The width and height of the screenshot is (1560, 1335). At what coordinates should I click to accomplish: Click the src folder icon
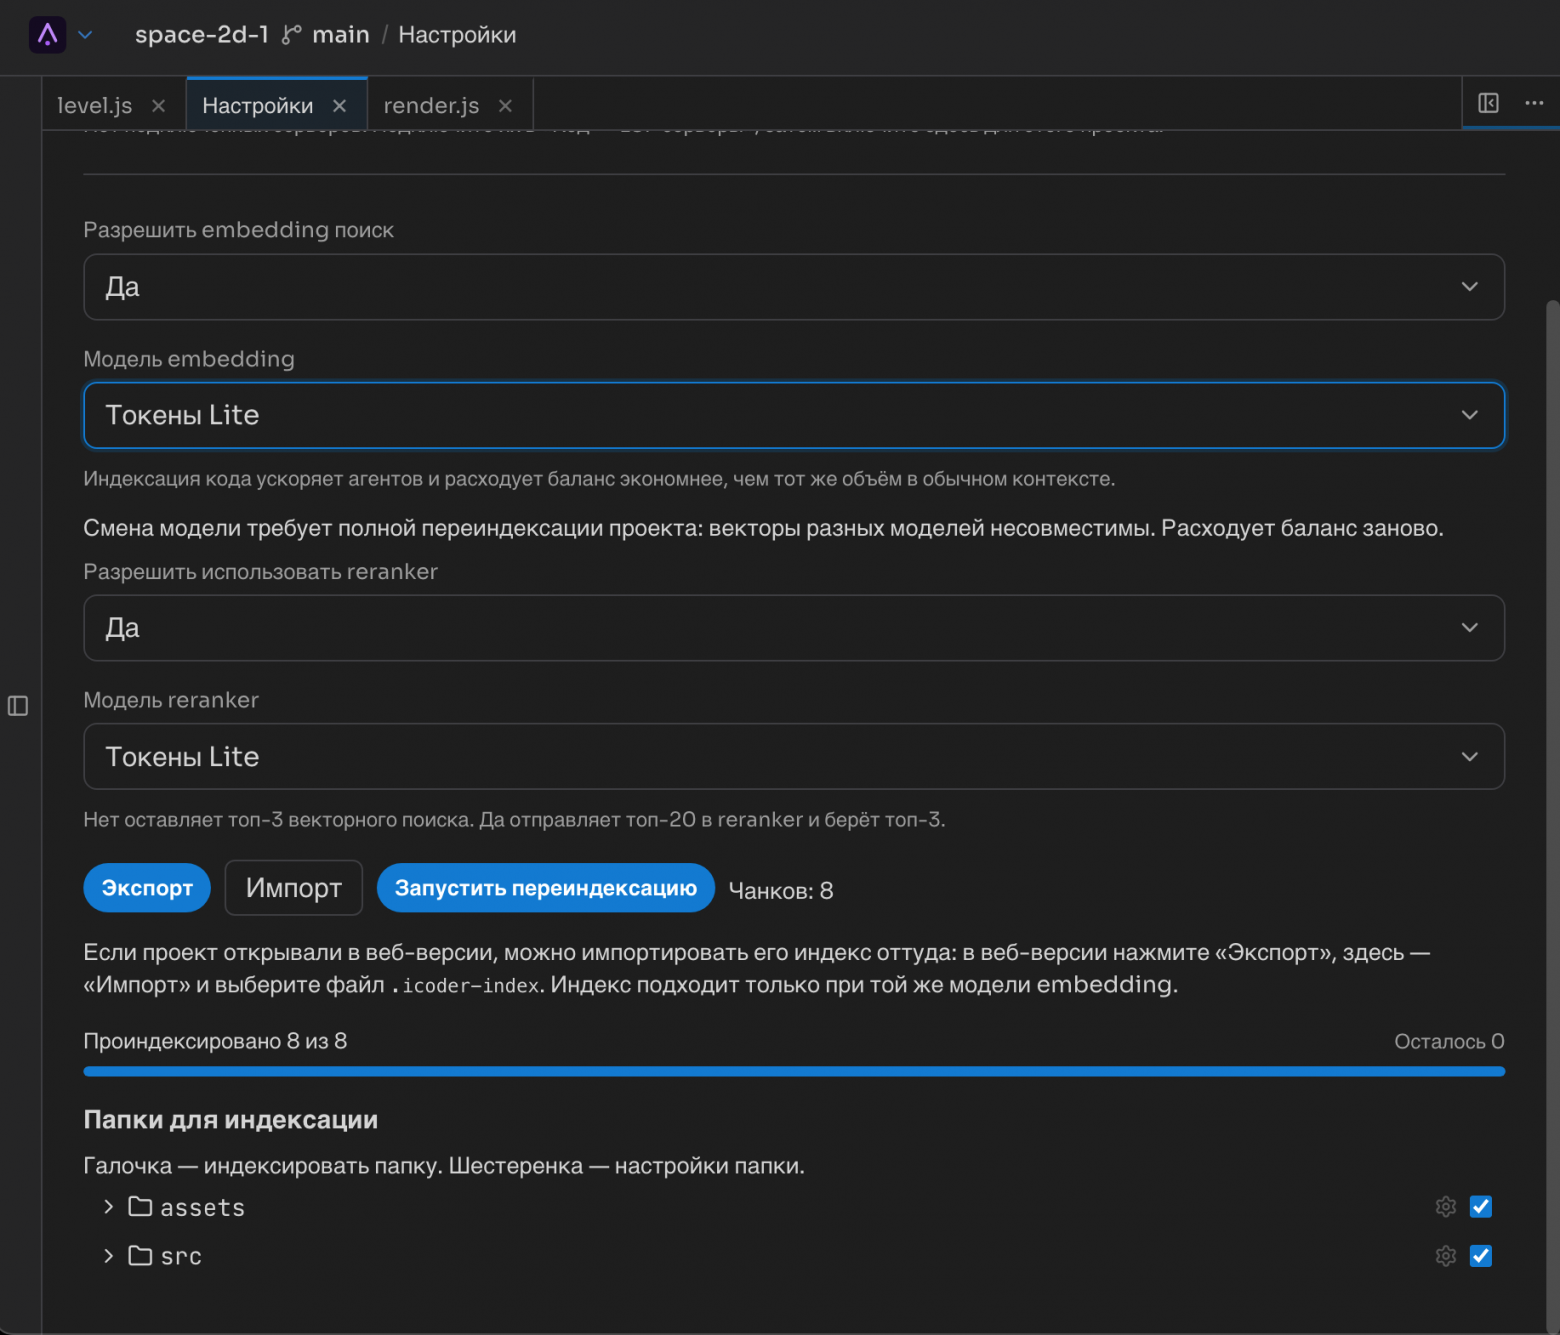[x=140, y=1255]
